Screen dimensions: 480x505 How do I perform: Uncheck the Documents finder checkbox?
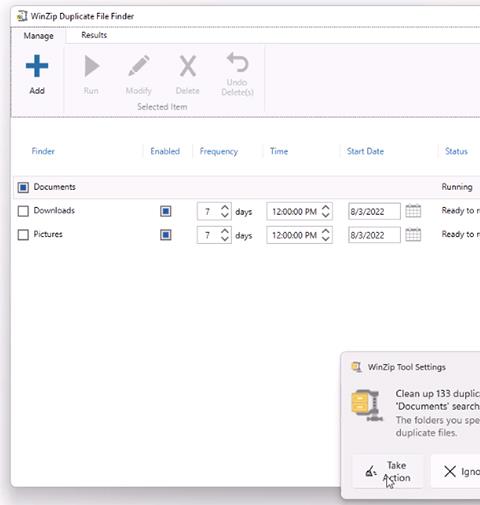pos(23,187)
